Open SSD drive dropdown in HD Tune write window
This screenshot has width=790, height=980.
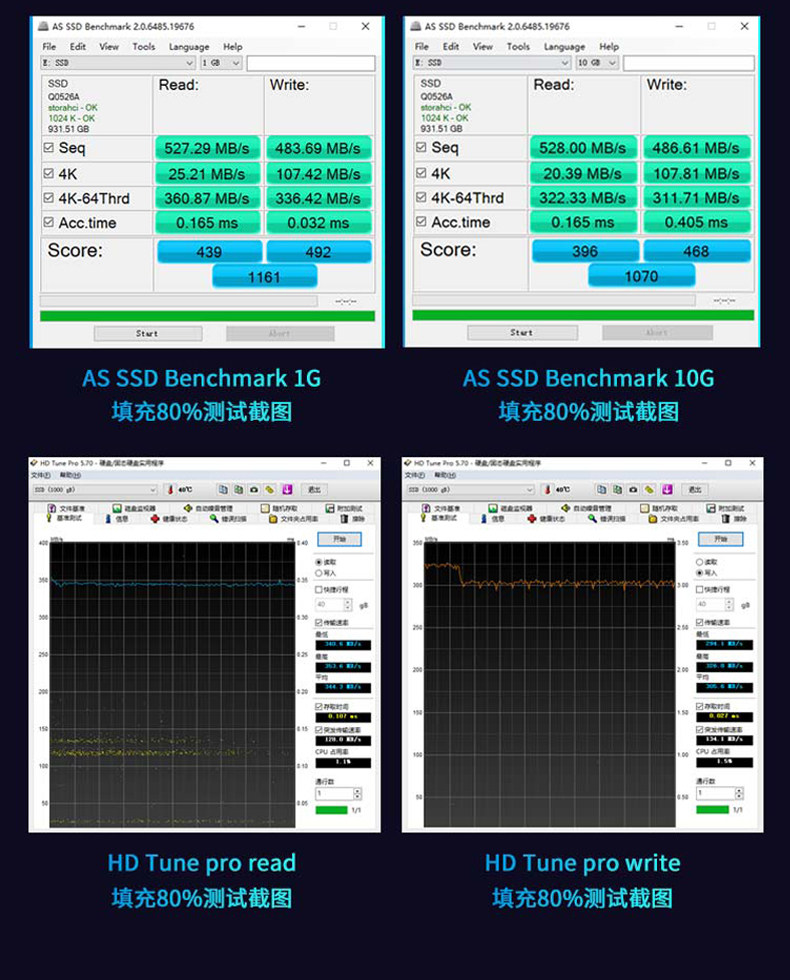471,489
